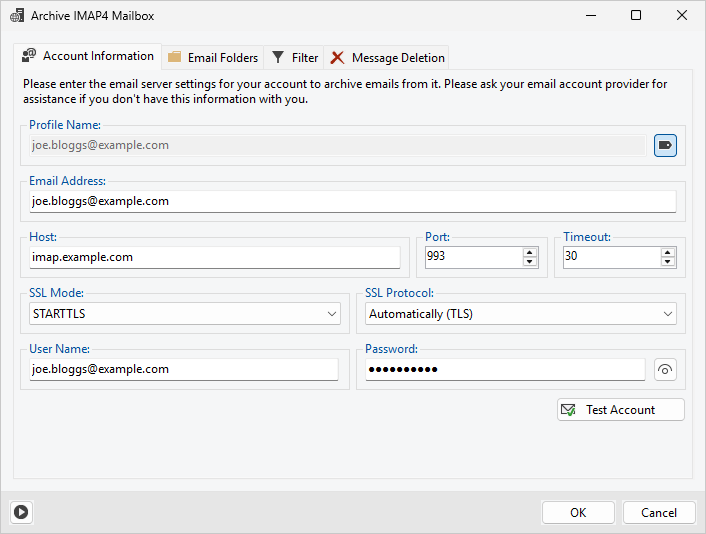Switch to the Filter tab
The image size is (706, 534).
click(295, 58)
